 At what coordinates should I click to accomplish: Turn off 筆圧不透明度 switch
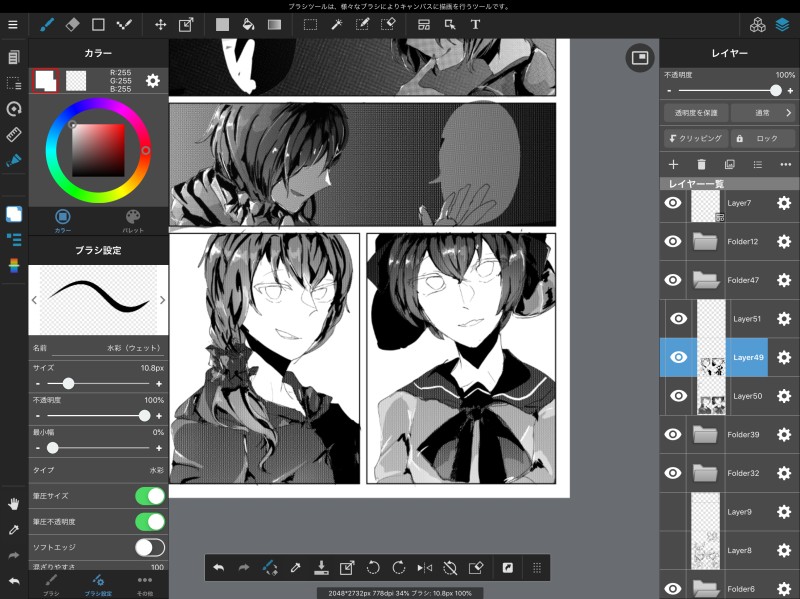click(x=150, y=521)
